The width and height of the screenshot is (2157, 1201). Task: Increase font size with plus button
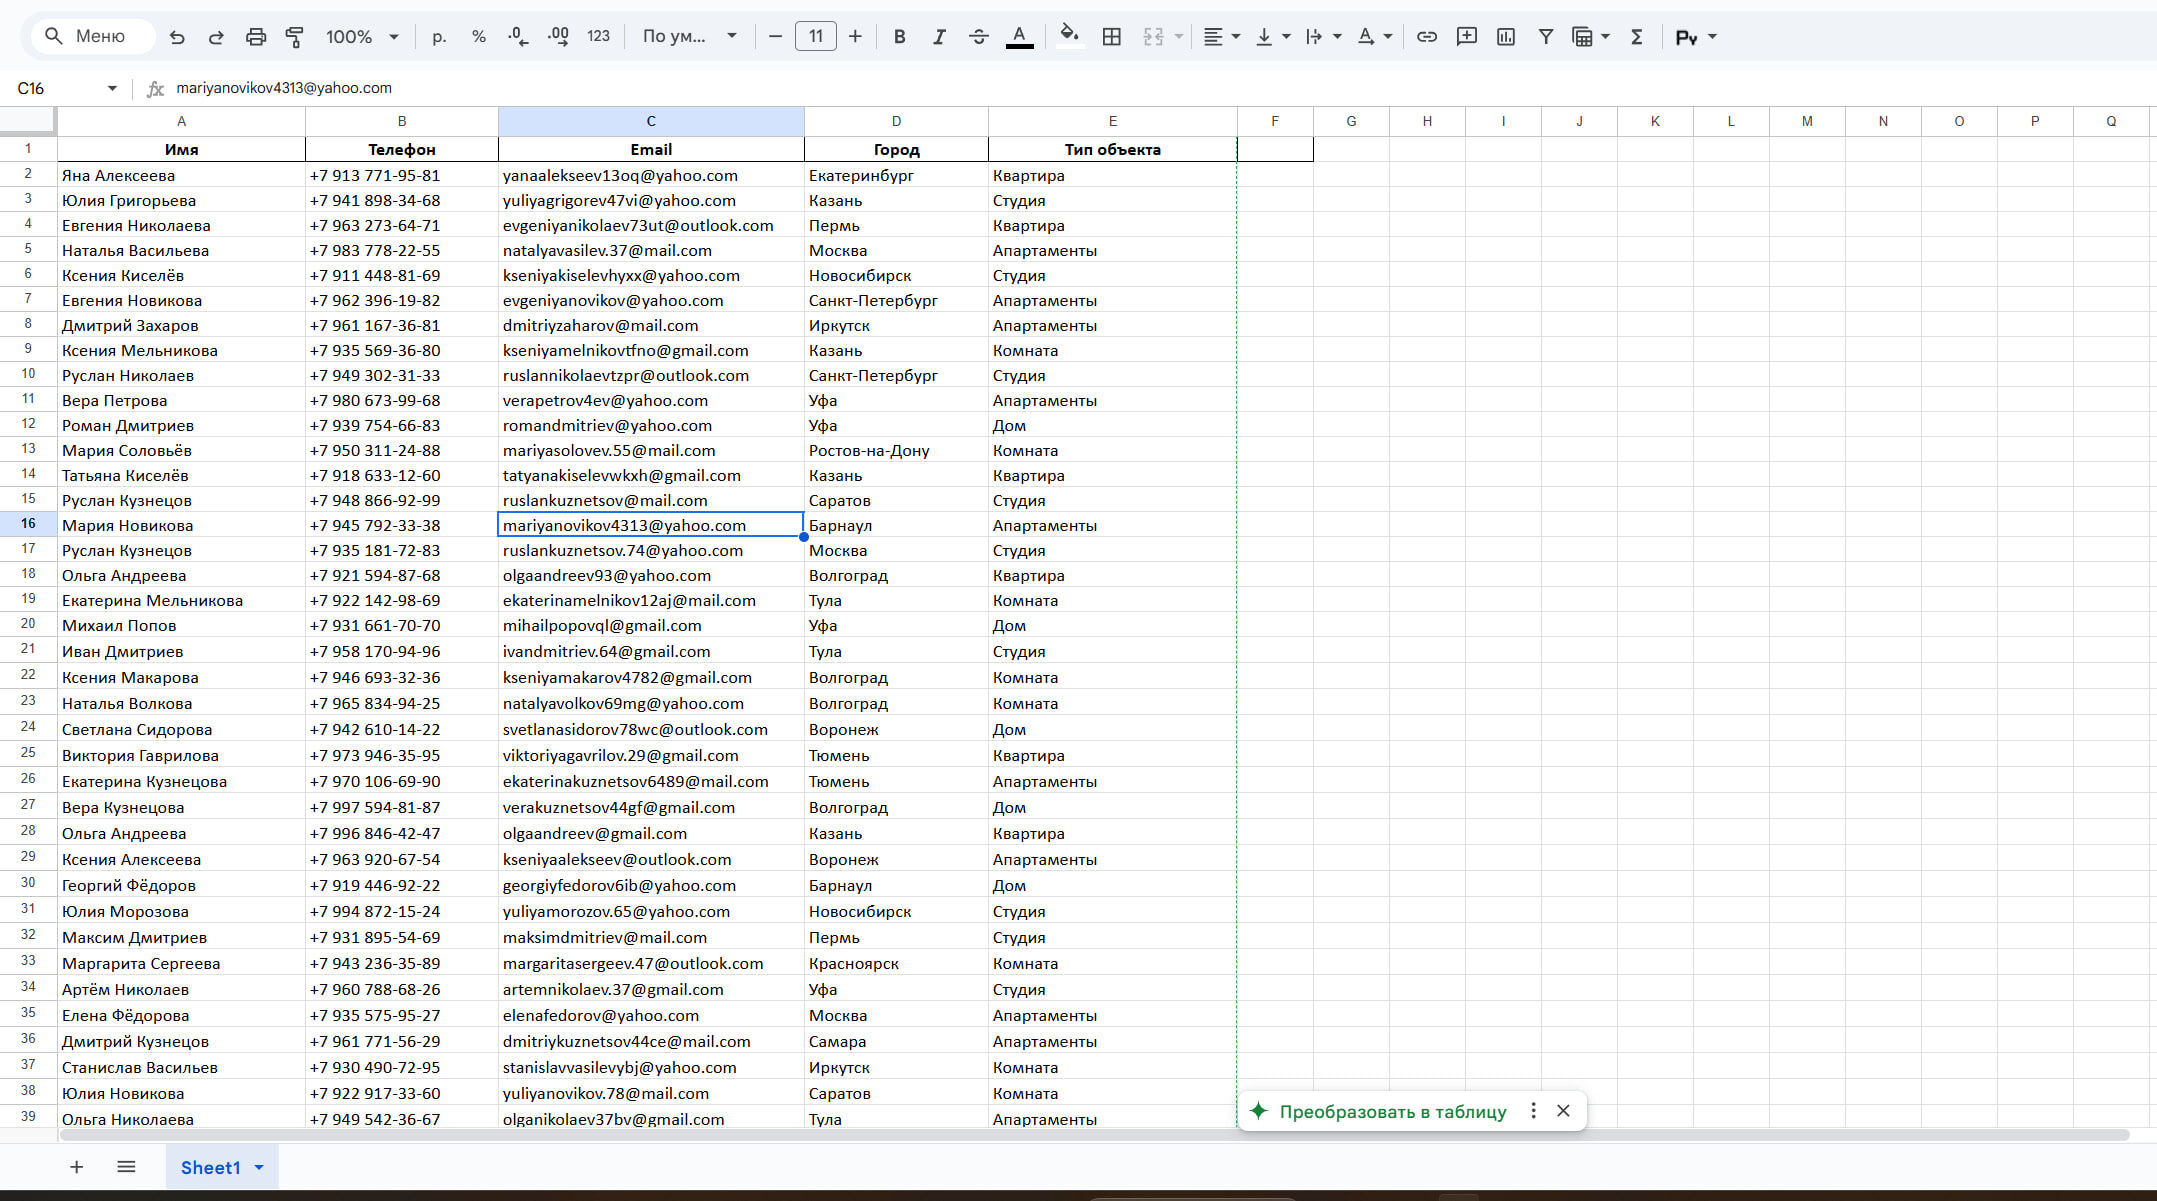tap(855, 37)
